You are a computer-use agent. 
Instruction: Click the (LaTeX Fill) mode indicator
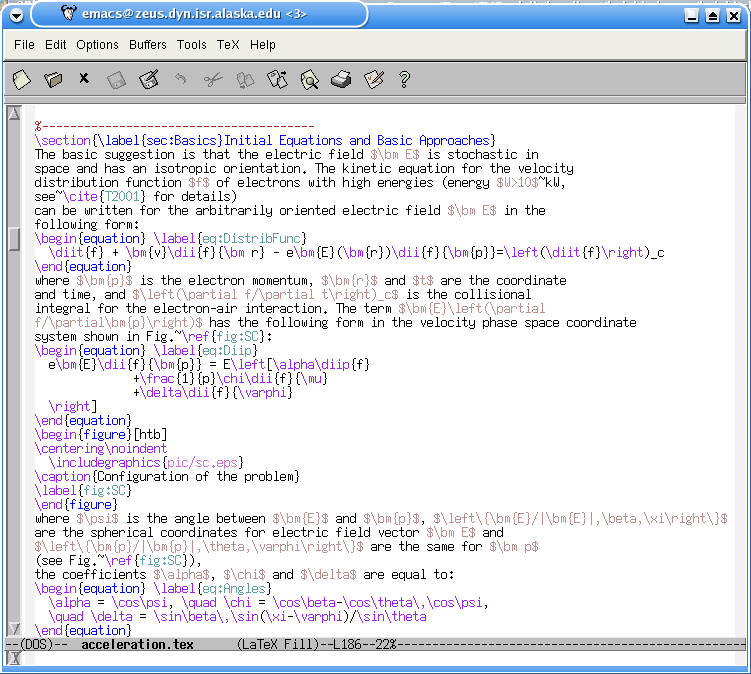277,644
